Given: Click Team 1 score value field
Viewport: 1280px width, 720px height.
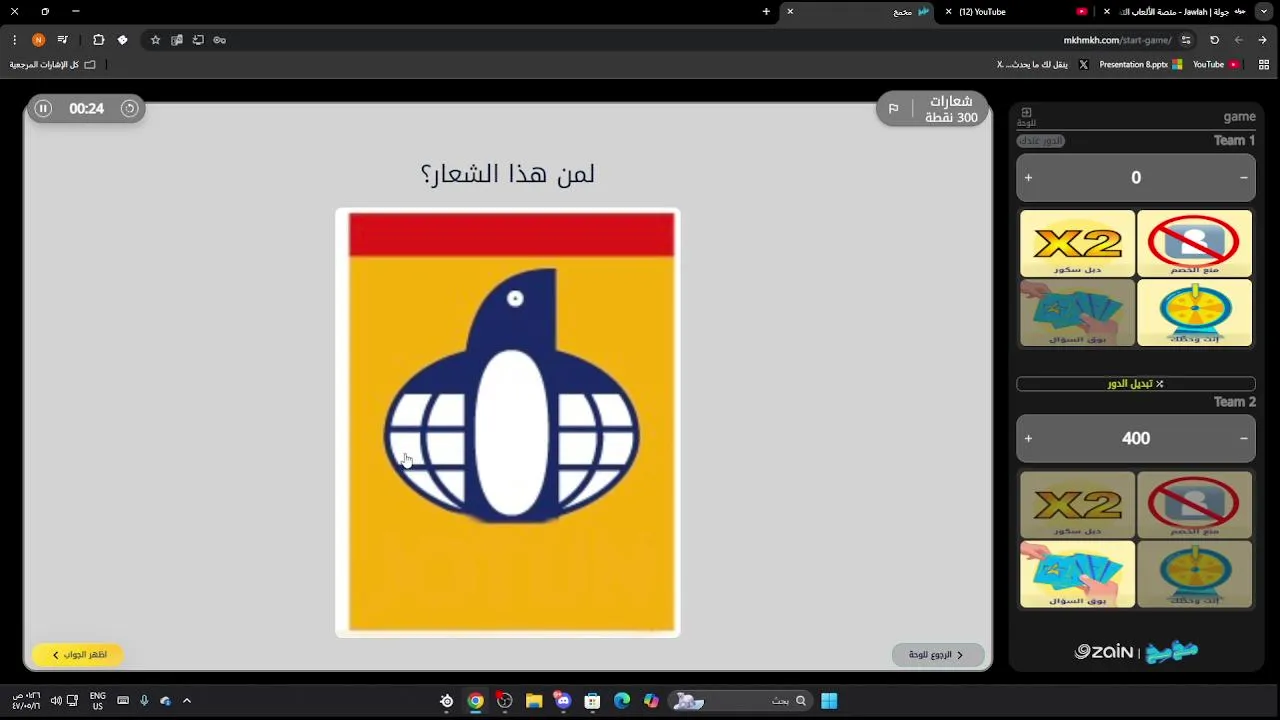Looking at the screenshot, I should pos(1136,177).
